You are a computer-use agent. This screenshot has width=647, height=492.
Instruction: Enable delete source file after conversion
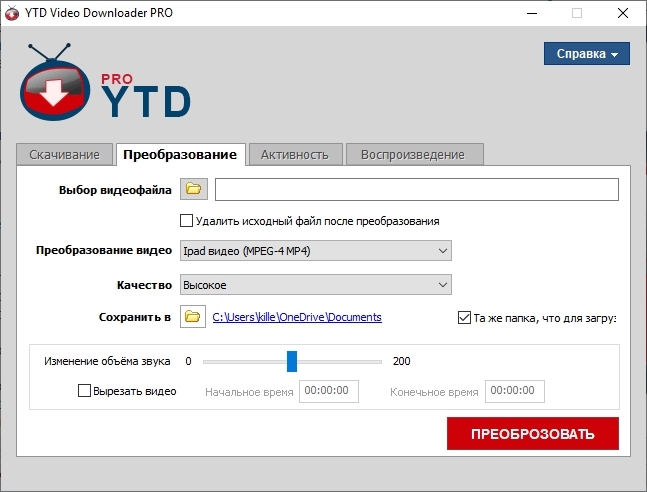[x=186, y=221]
